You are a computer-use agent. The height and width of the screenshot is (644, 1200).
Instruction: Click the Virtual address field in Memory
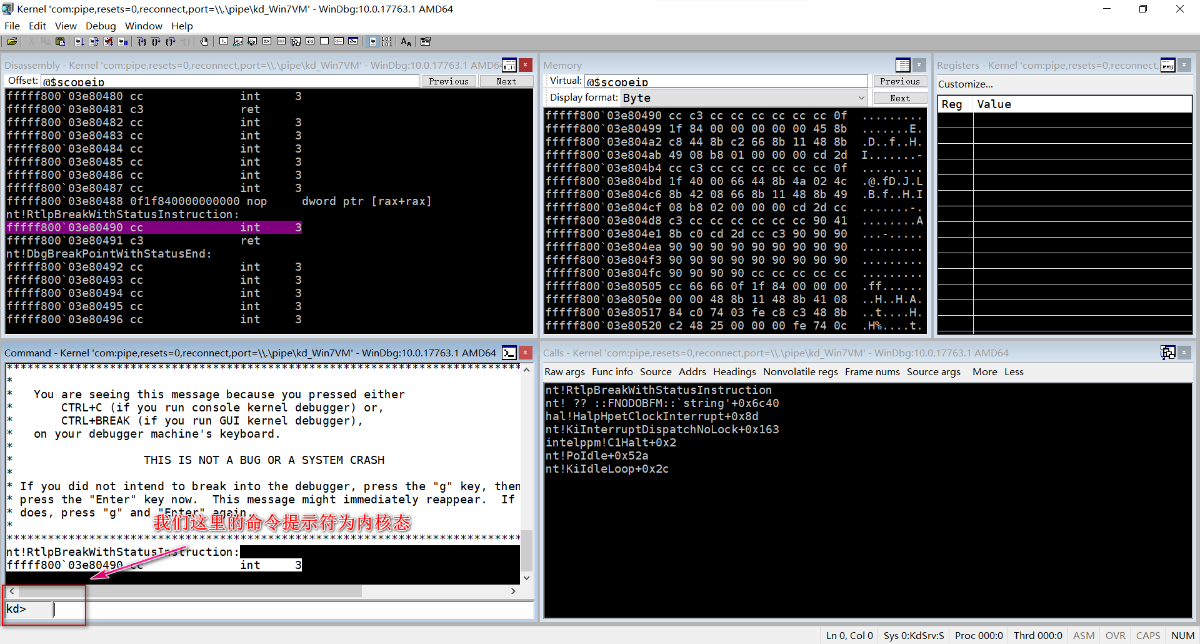(x=726, y=81)
